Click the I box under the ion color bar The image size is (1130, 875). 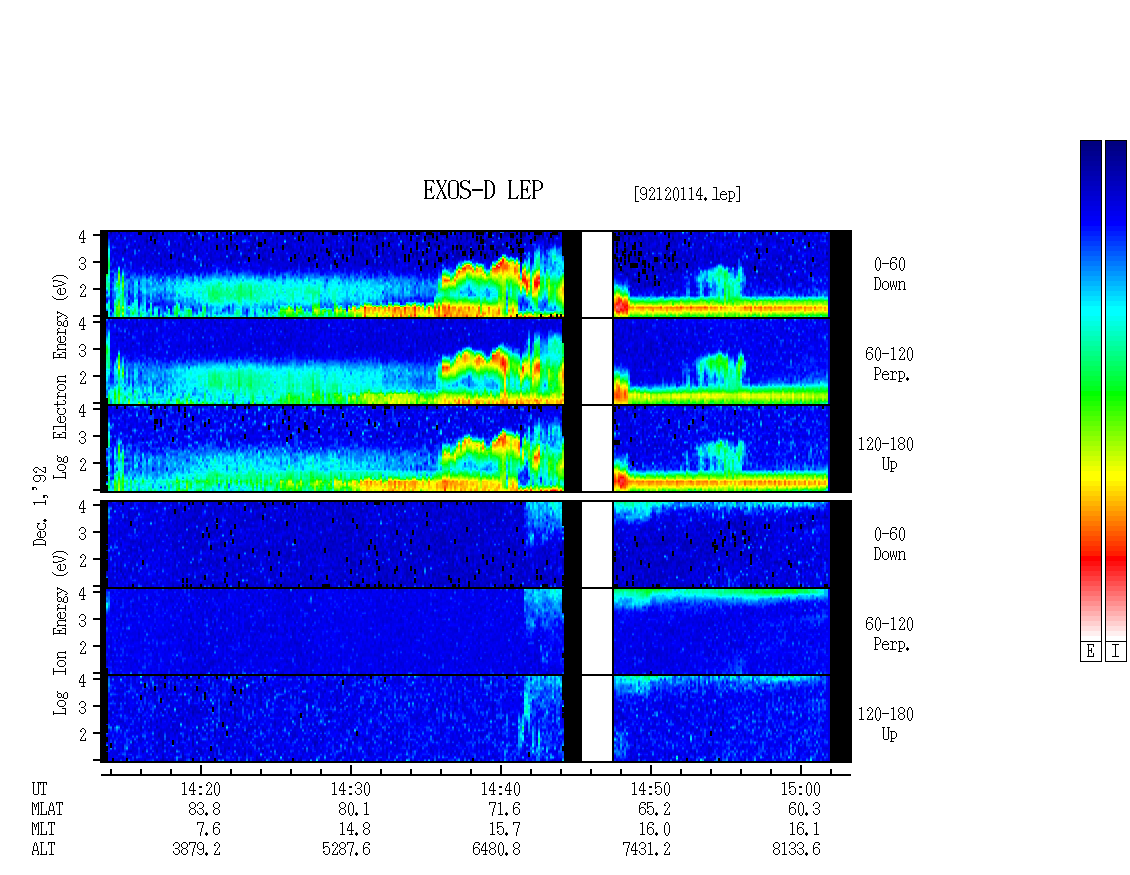pos(1116,652)
